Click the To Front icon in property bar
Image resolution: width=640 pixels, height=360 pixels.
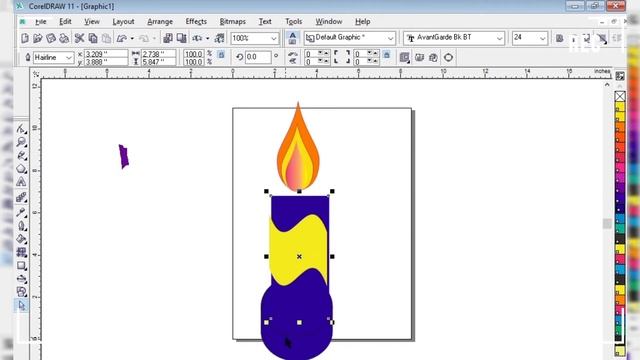[419, 58]
